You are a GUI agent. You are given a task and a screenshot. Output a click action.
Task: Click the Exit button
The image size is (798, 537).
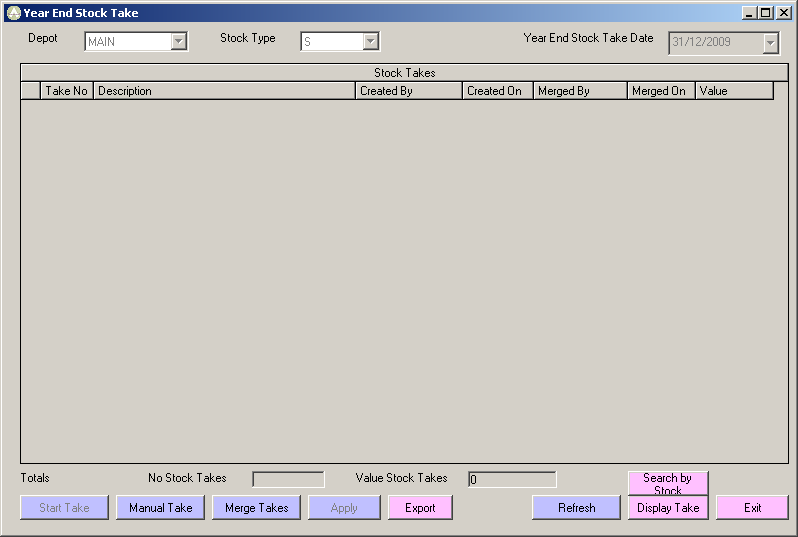752,507
